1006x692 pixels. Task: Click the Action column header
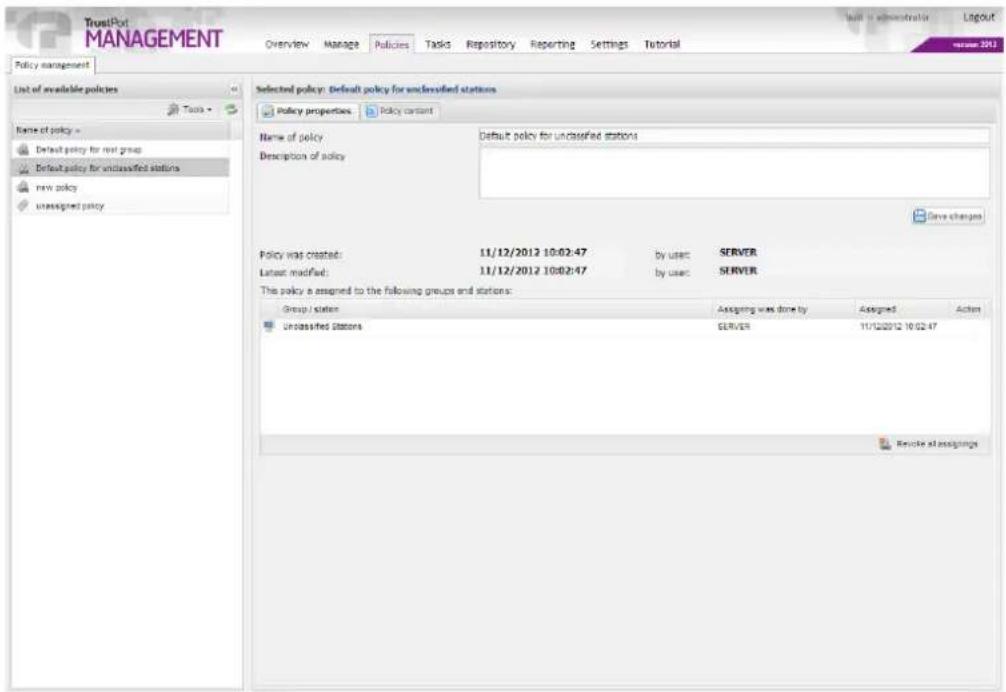click(x=968, y=309)
